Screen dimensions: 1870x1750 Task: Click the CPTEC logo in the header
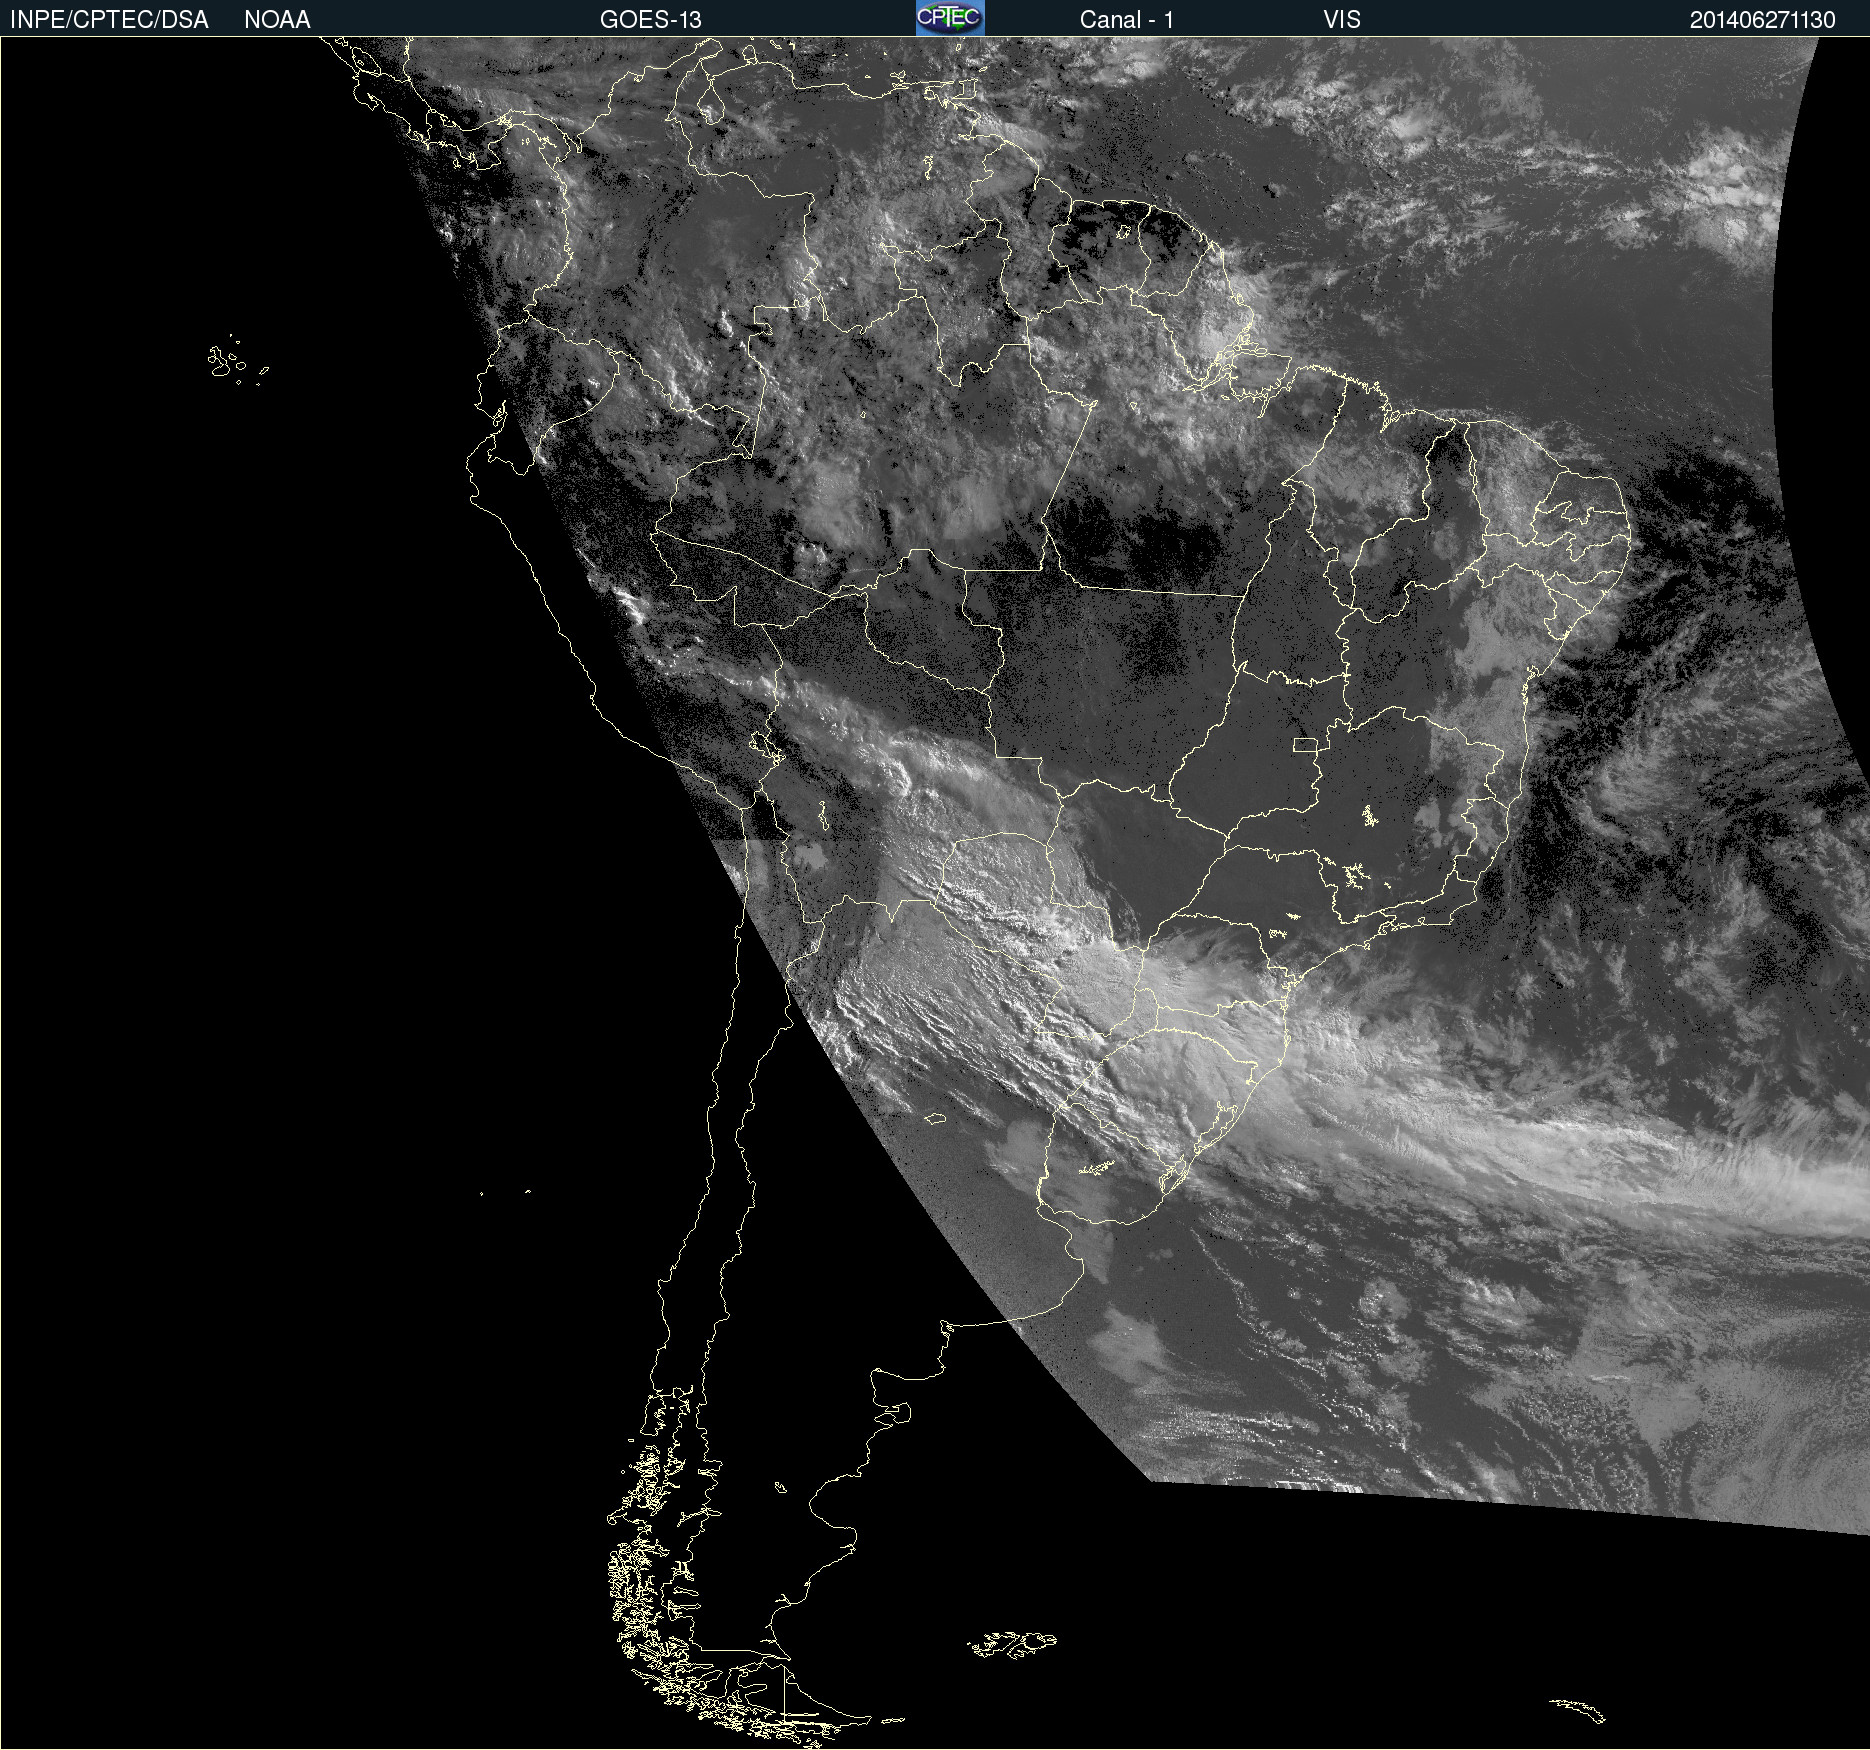(950, 18)
